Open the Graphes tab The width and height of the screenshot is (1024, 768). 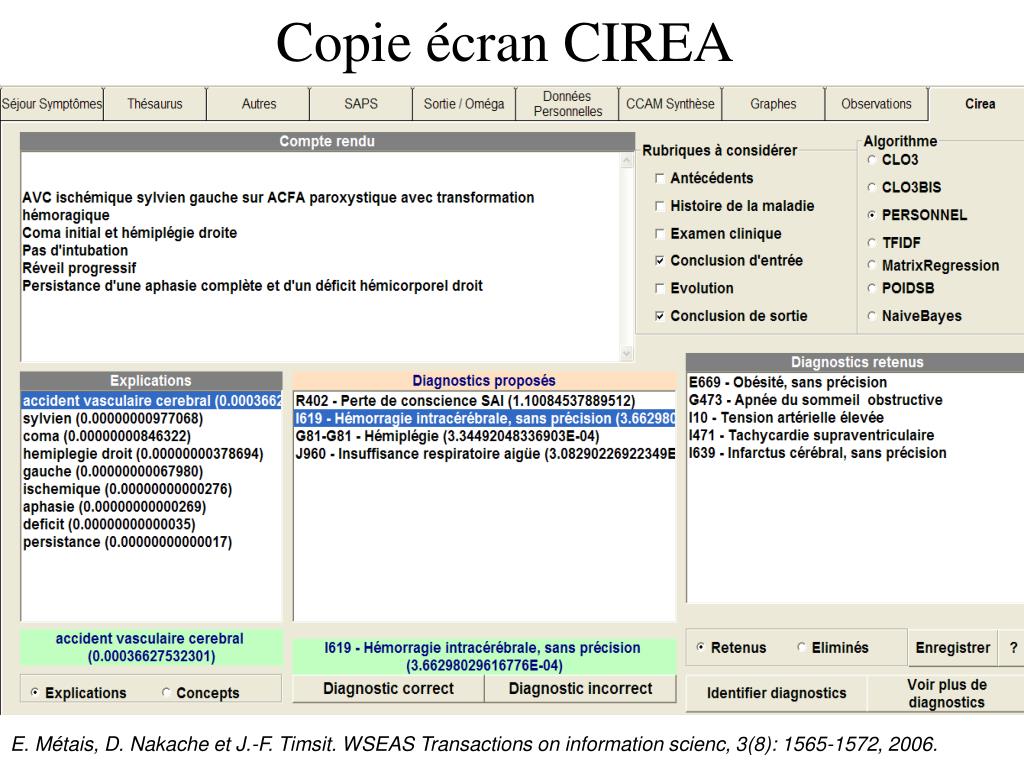[x=773, y=104]
